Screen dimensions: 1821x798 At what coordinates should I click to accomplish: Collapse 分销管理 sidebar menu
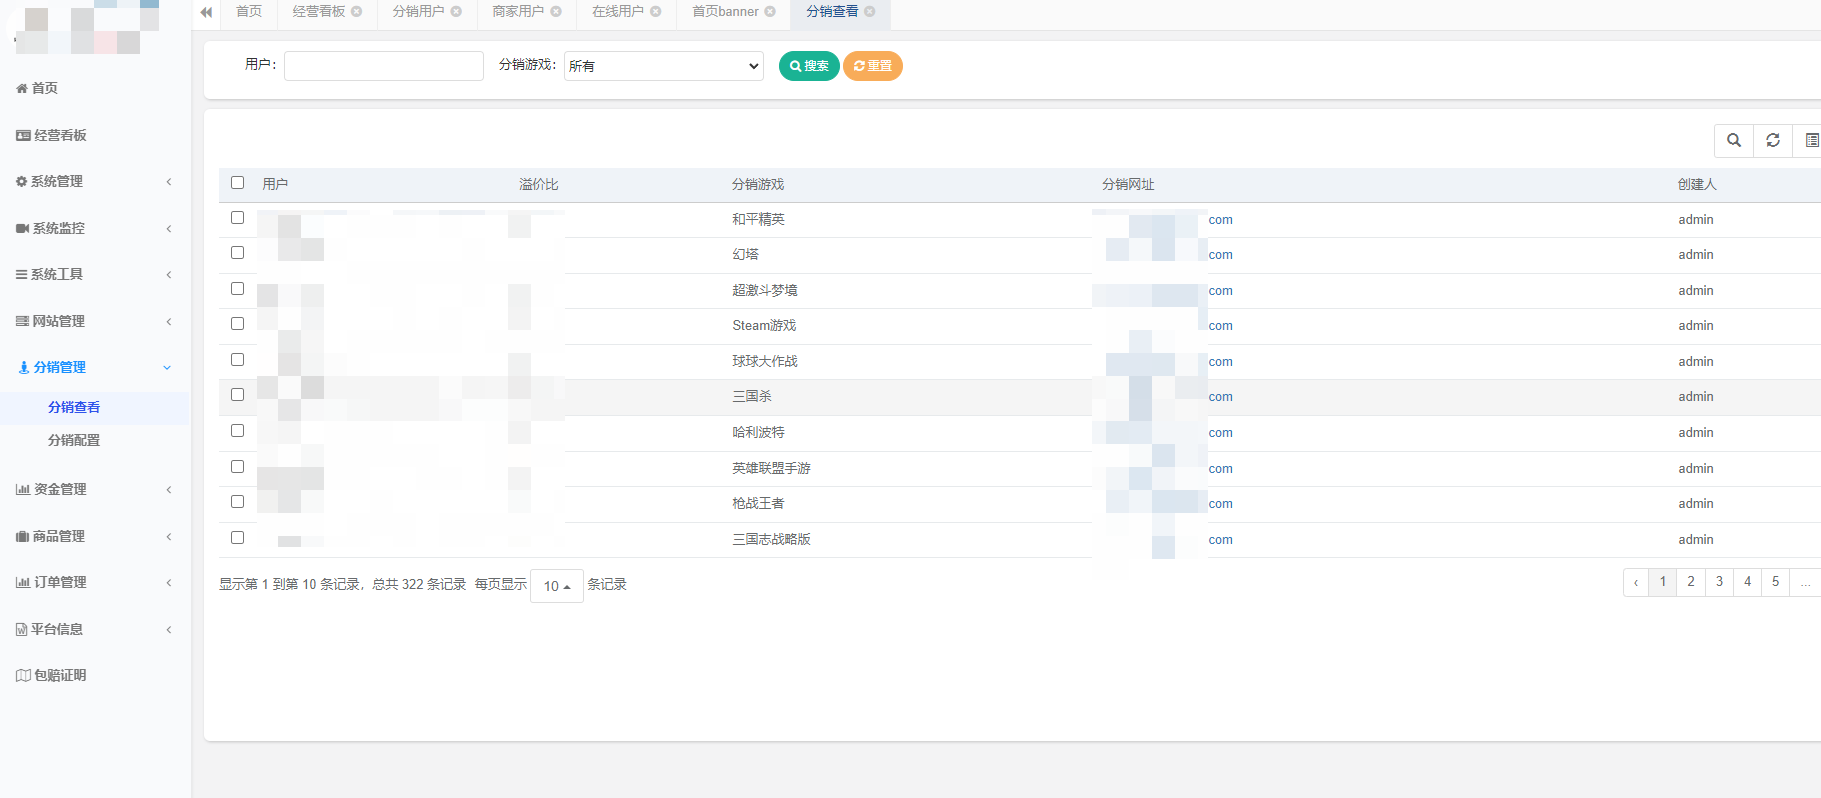(x=95, y=367)
